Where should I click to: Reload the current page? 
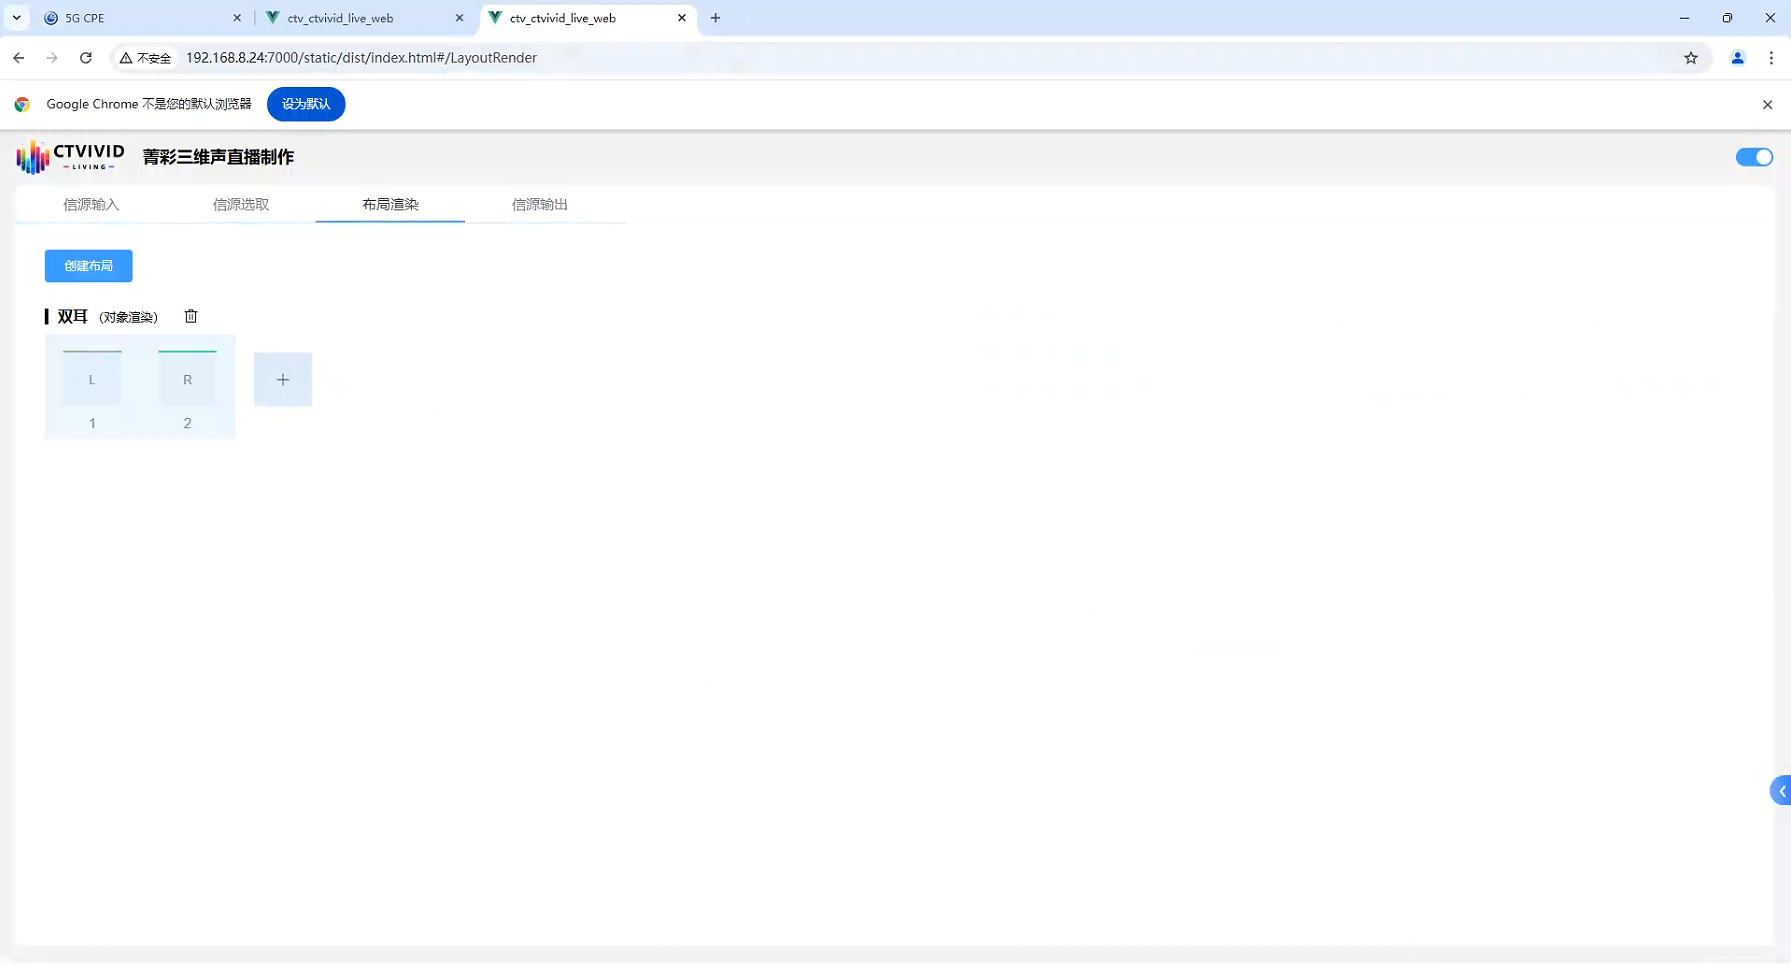coord(86,58)
